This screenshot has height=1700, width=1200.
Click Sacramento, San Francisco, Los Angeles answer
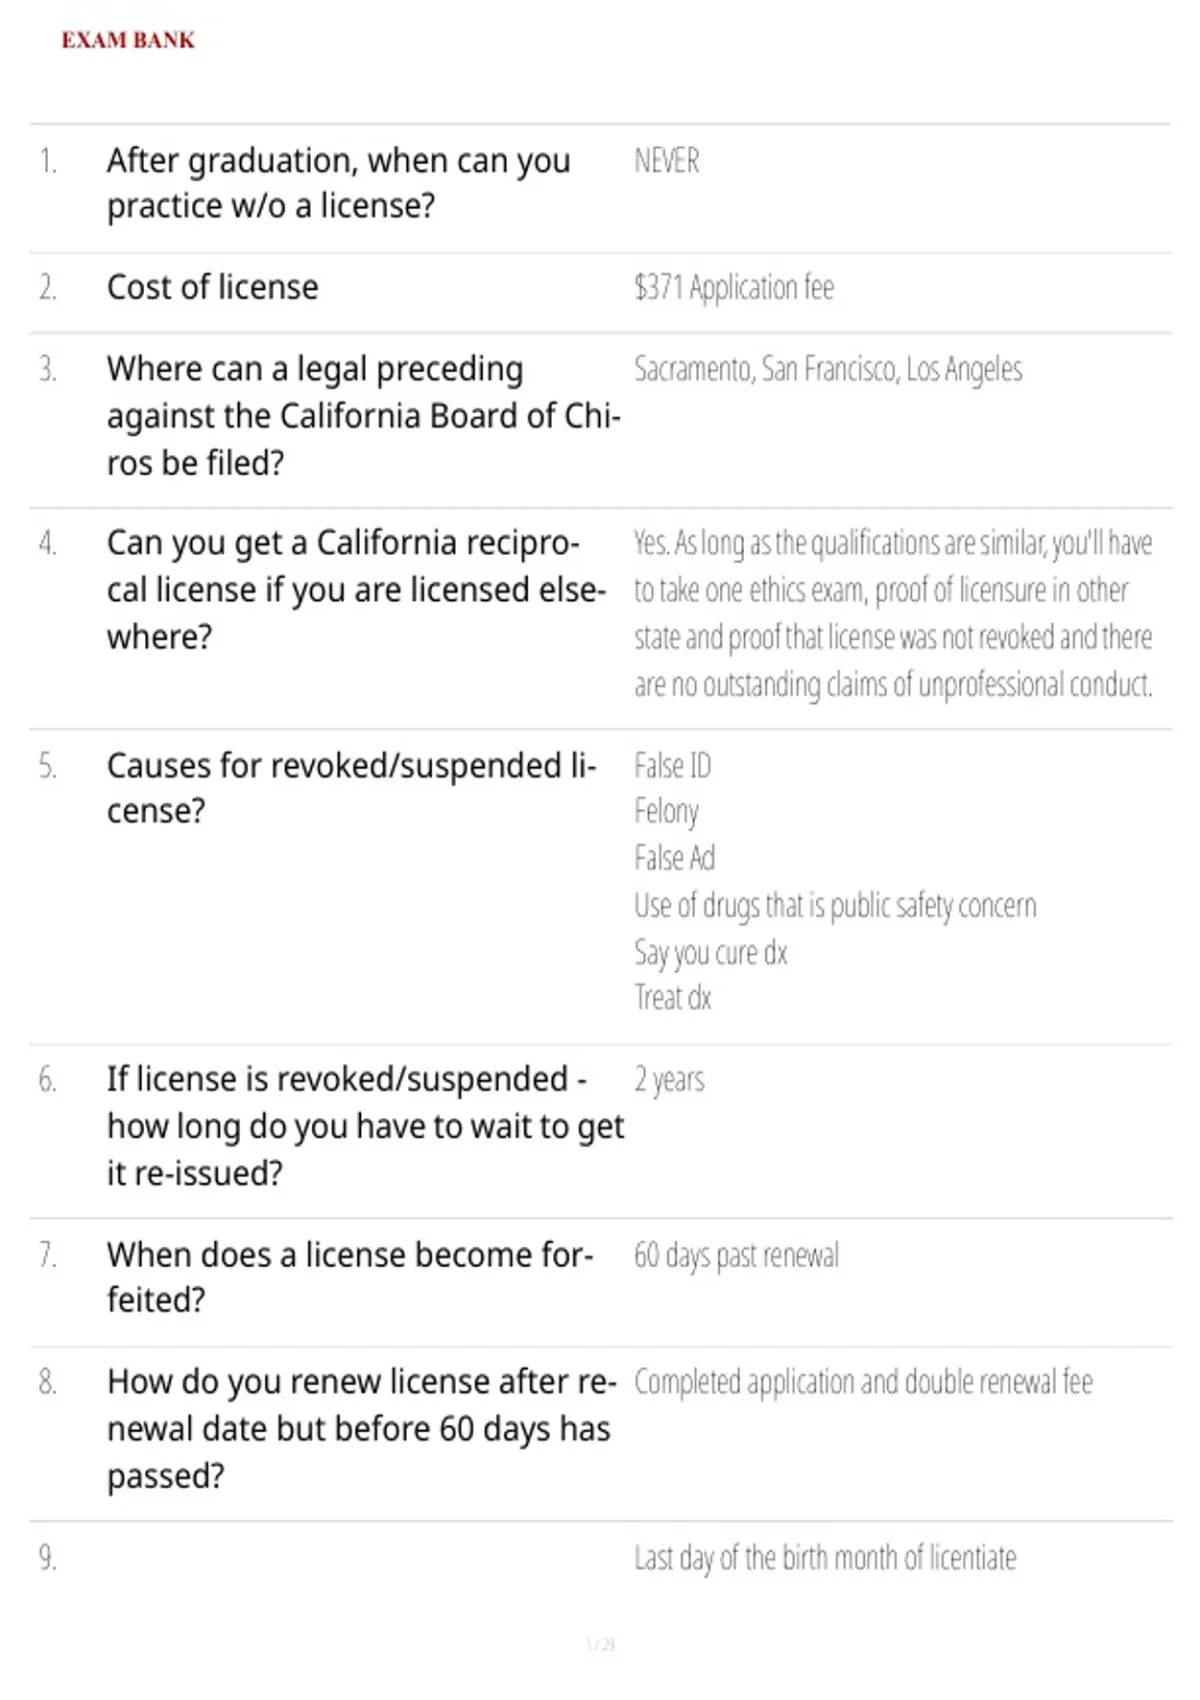(x=828, y=369)
